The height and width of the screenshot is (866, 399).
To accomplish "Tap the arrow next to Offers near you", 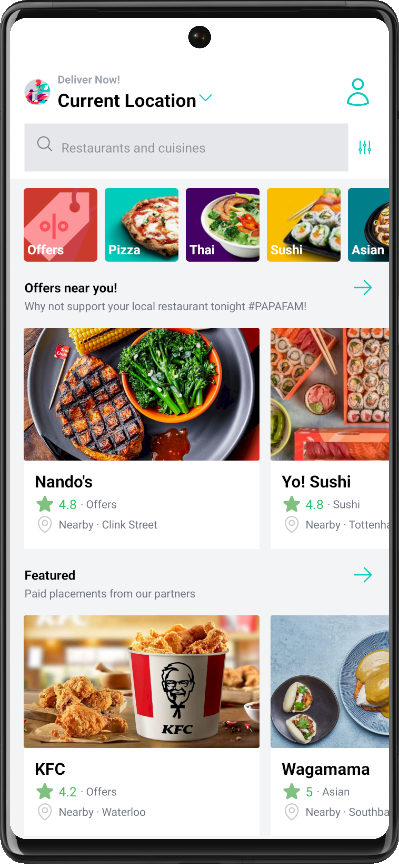I will [363, 287].
